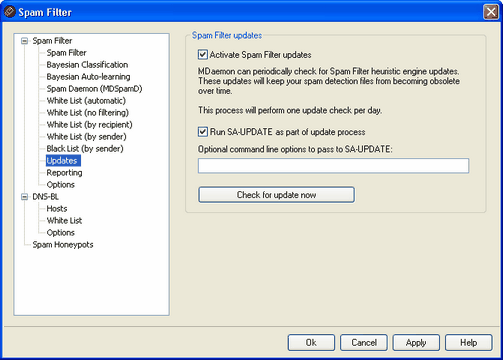This screenshot has width=503, height=360.
Task: Click the Apply button
Action: 416,343
